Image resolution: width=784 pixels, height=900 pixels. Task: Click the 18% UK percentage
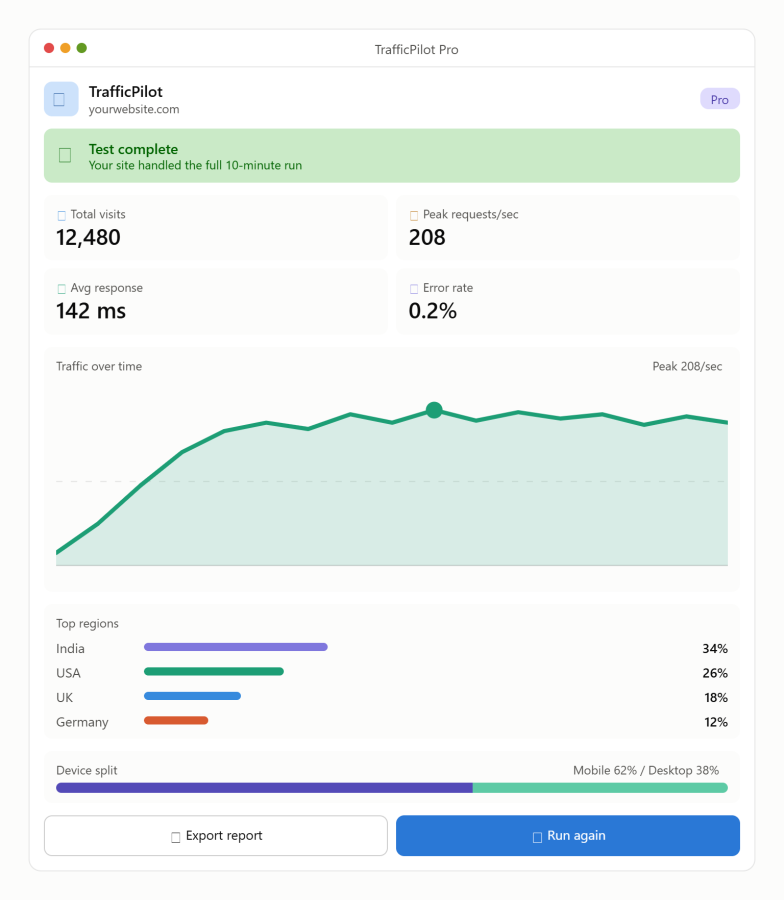tap(716, 698)
